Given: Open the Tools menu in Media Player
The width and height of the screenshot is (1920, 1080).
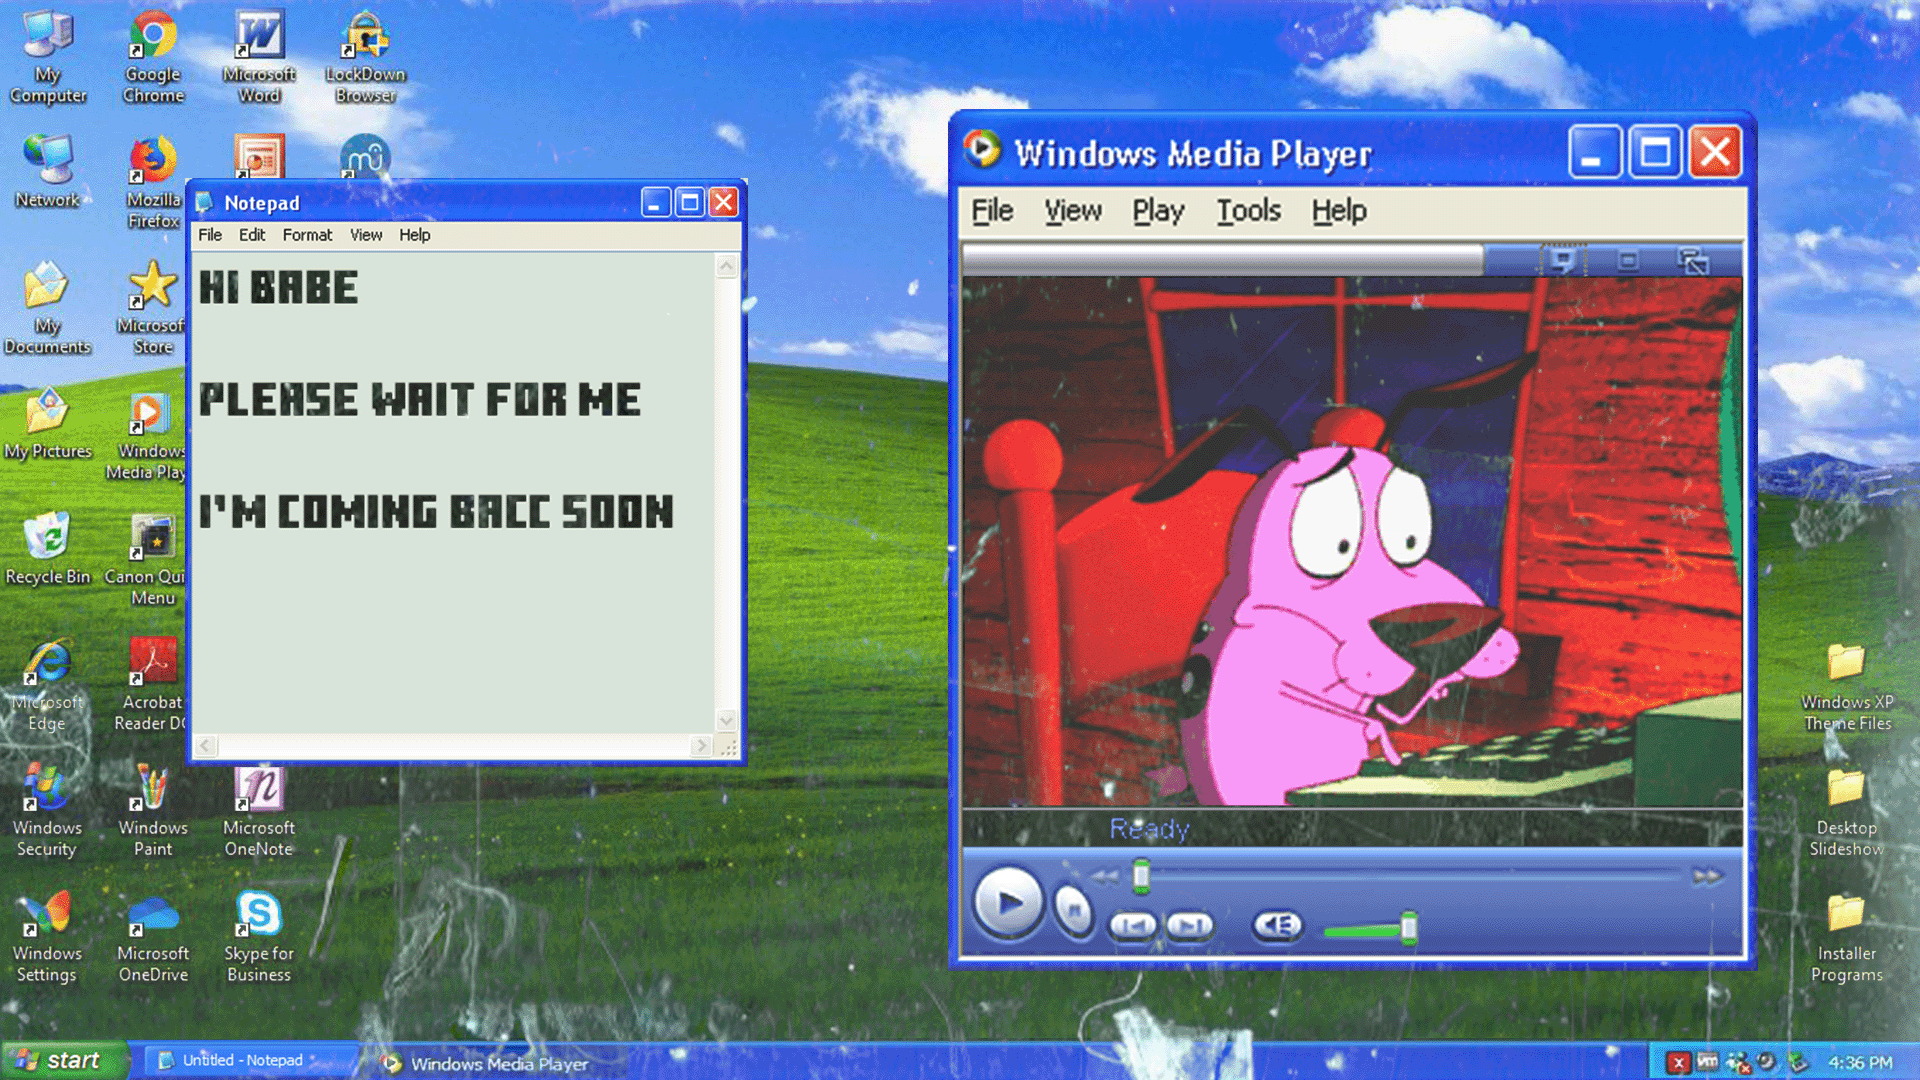Looking at the screenshot, I should coord(1248,211).
